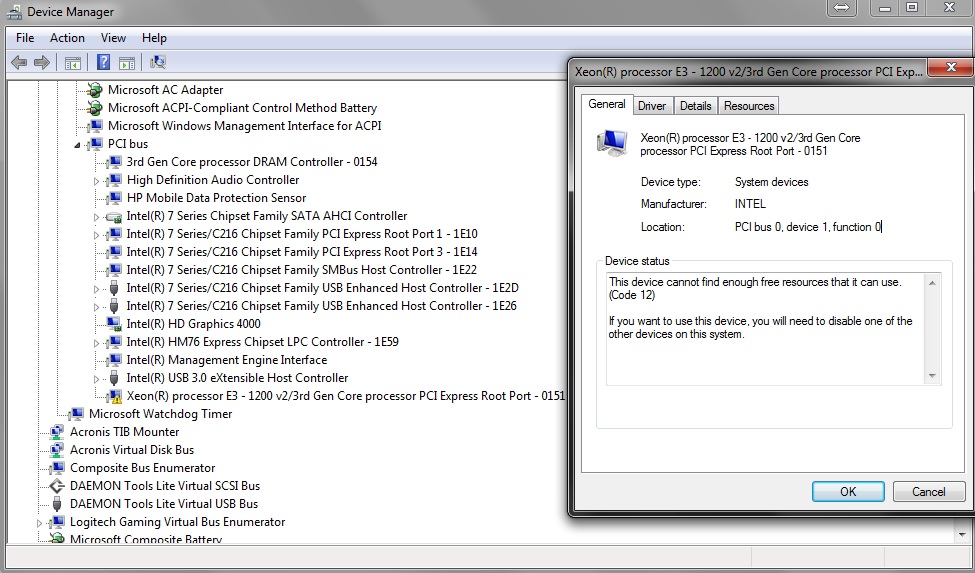975x573 pixels.
Task: Click Scan for hardware changes toolbar icon
Action: (158, 62)
